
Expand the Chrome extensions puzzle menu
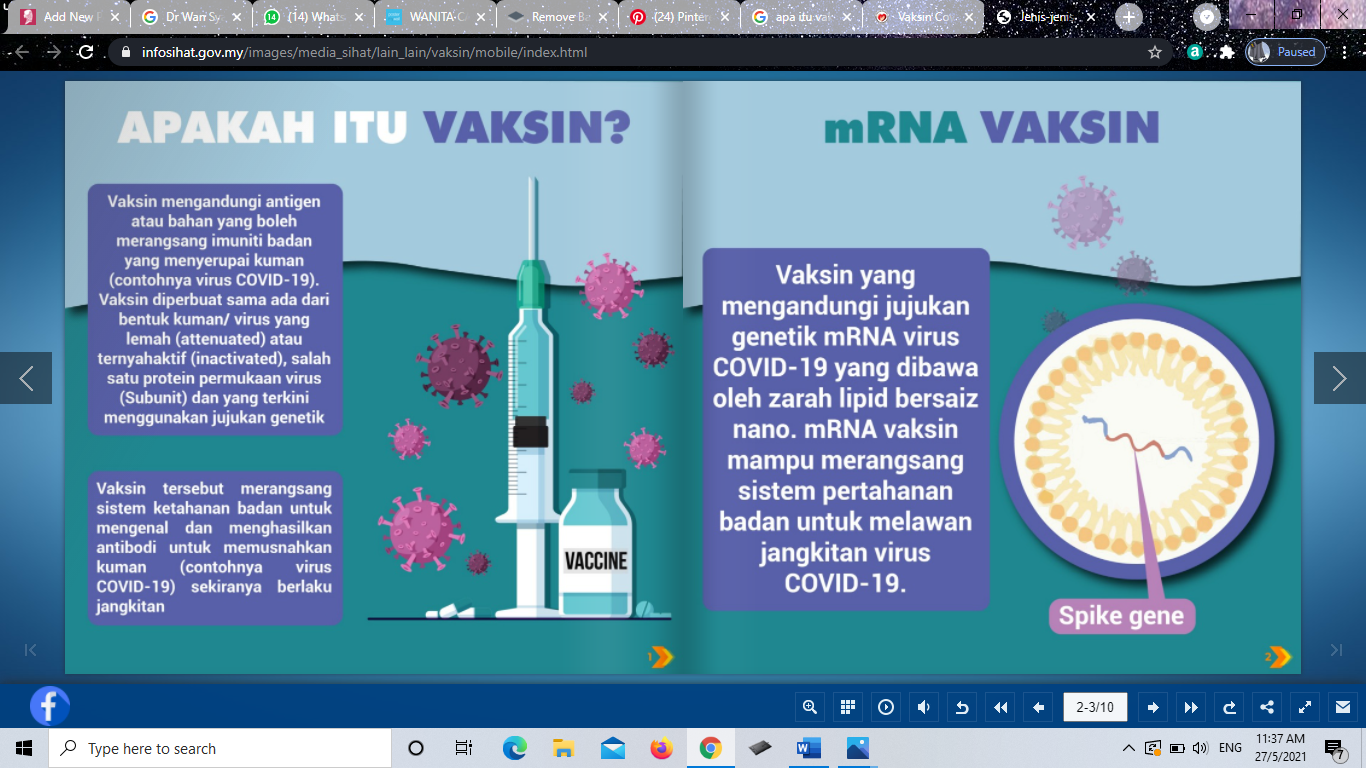[1228, 51]
